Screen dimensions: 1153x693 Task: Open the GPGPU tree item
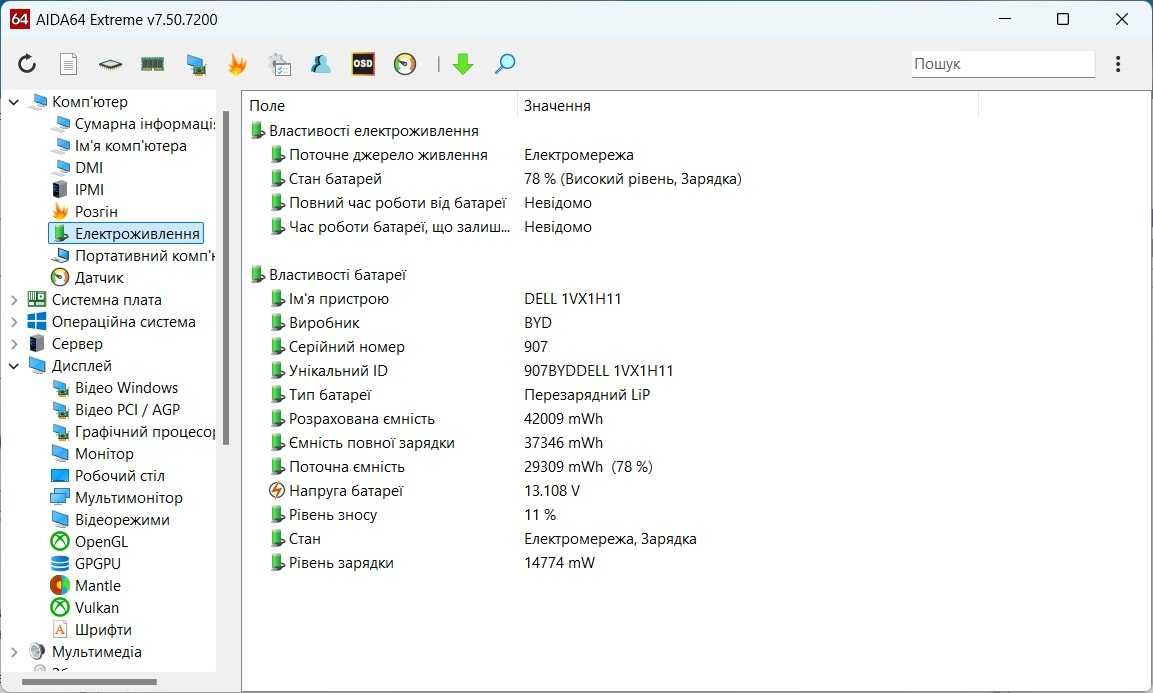86,564
